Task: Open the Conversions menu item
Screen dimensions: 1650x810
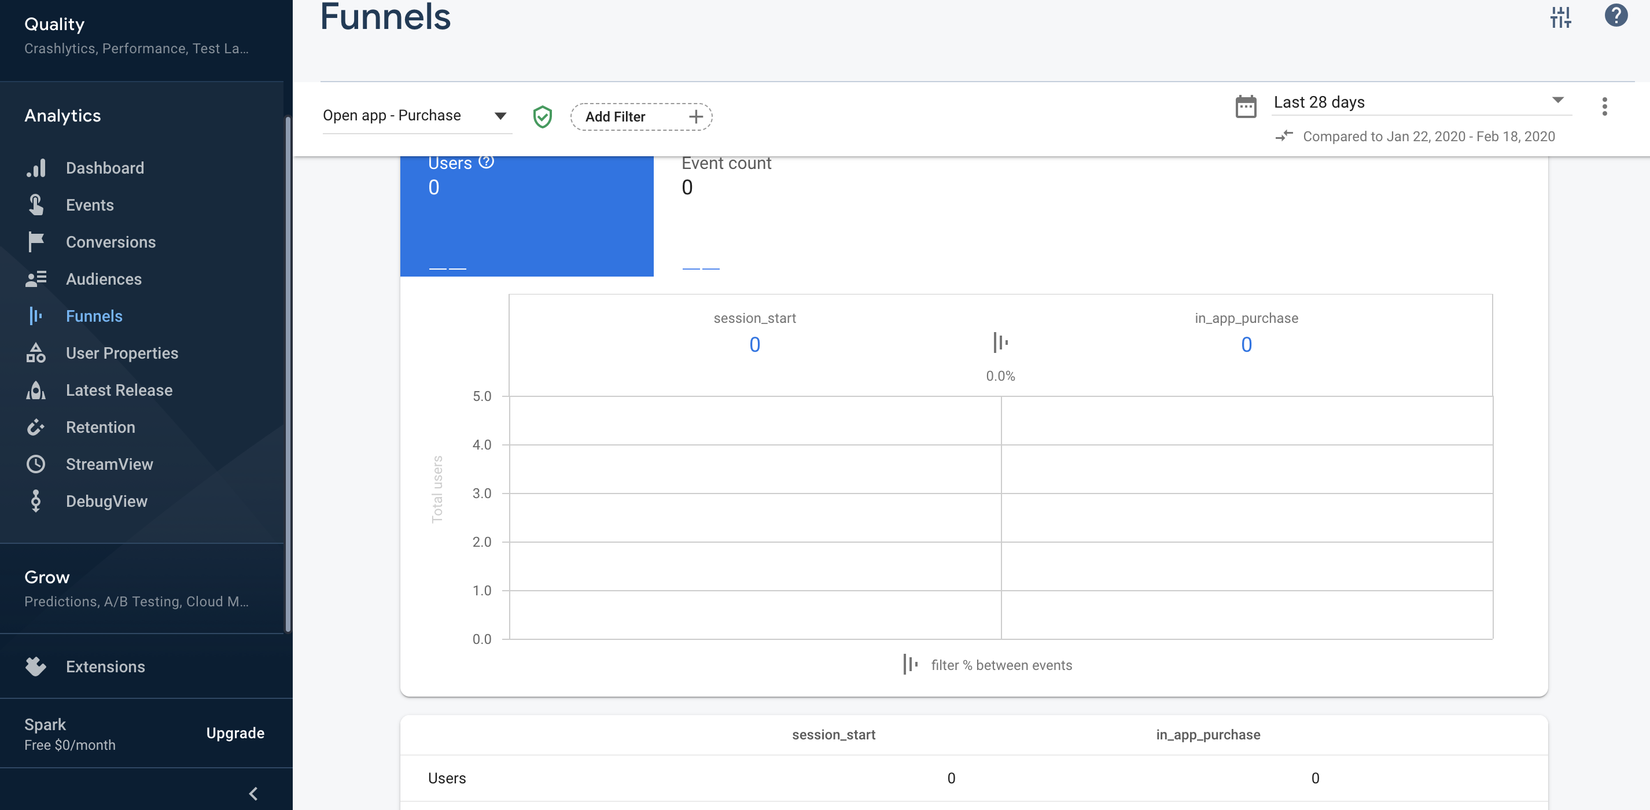Action: pos(110,242)
